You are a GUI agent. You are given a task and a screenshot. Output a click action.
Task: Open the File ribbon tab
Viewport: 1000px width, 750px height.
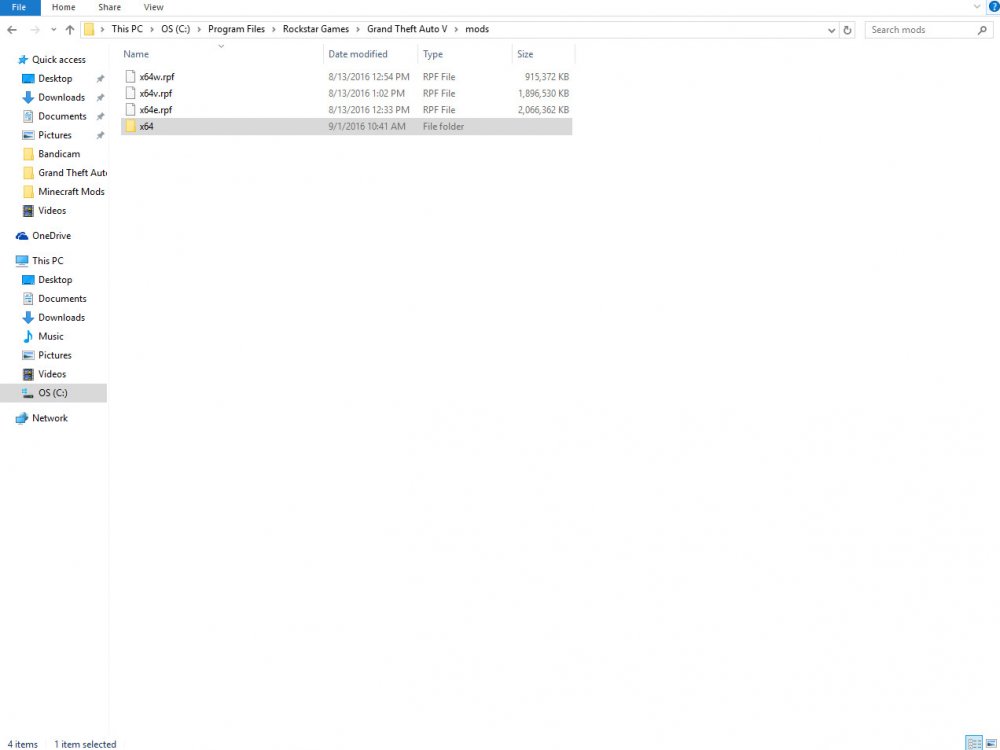19,8
